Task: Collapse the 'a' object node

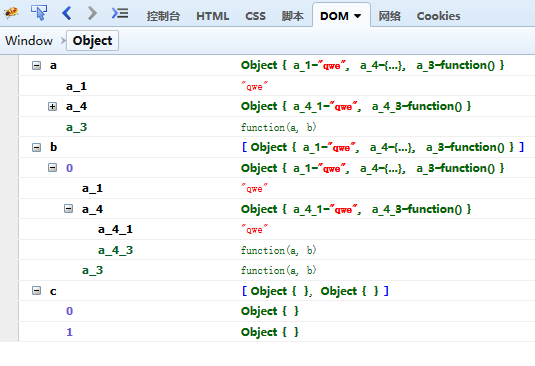Action: 36,65
